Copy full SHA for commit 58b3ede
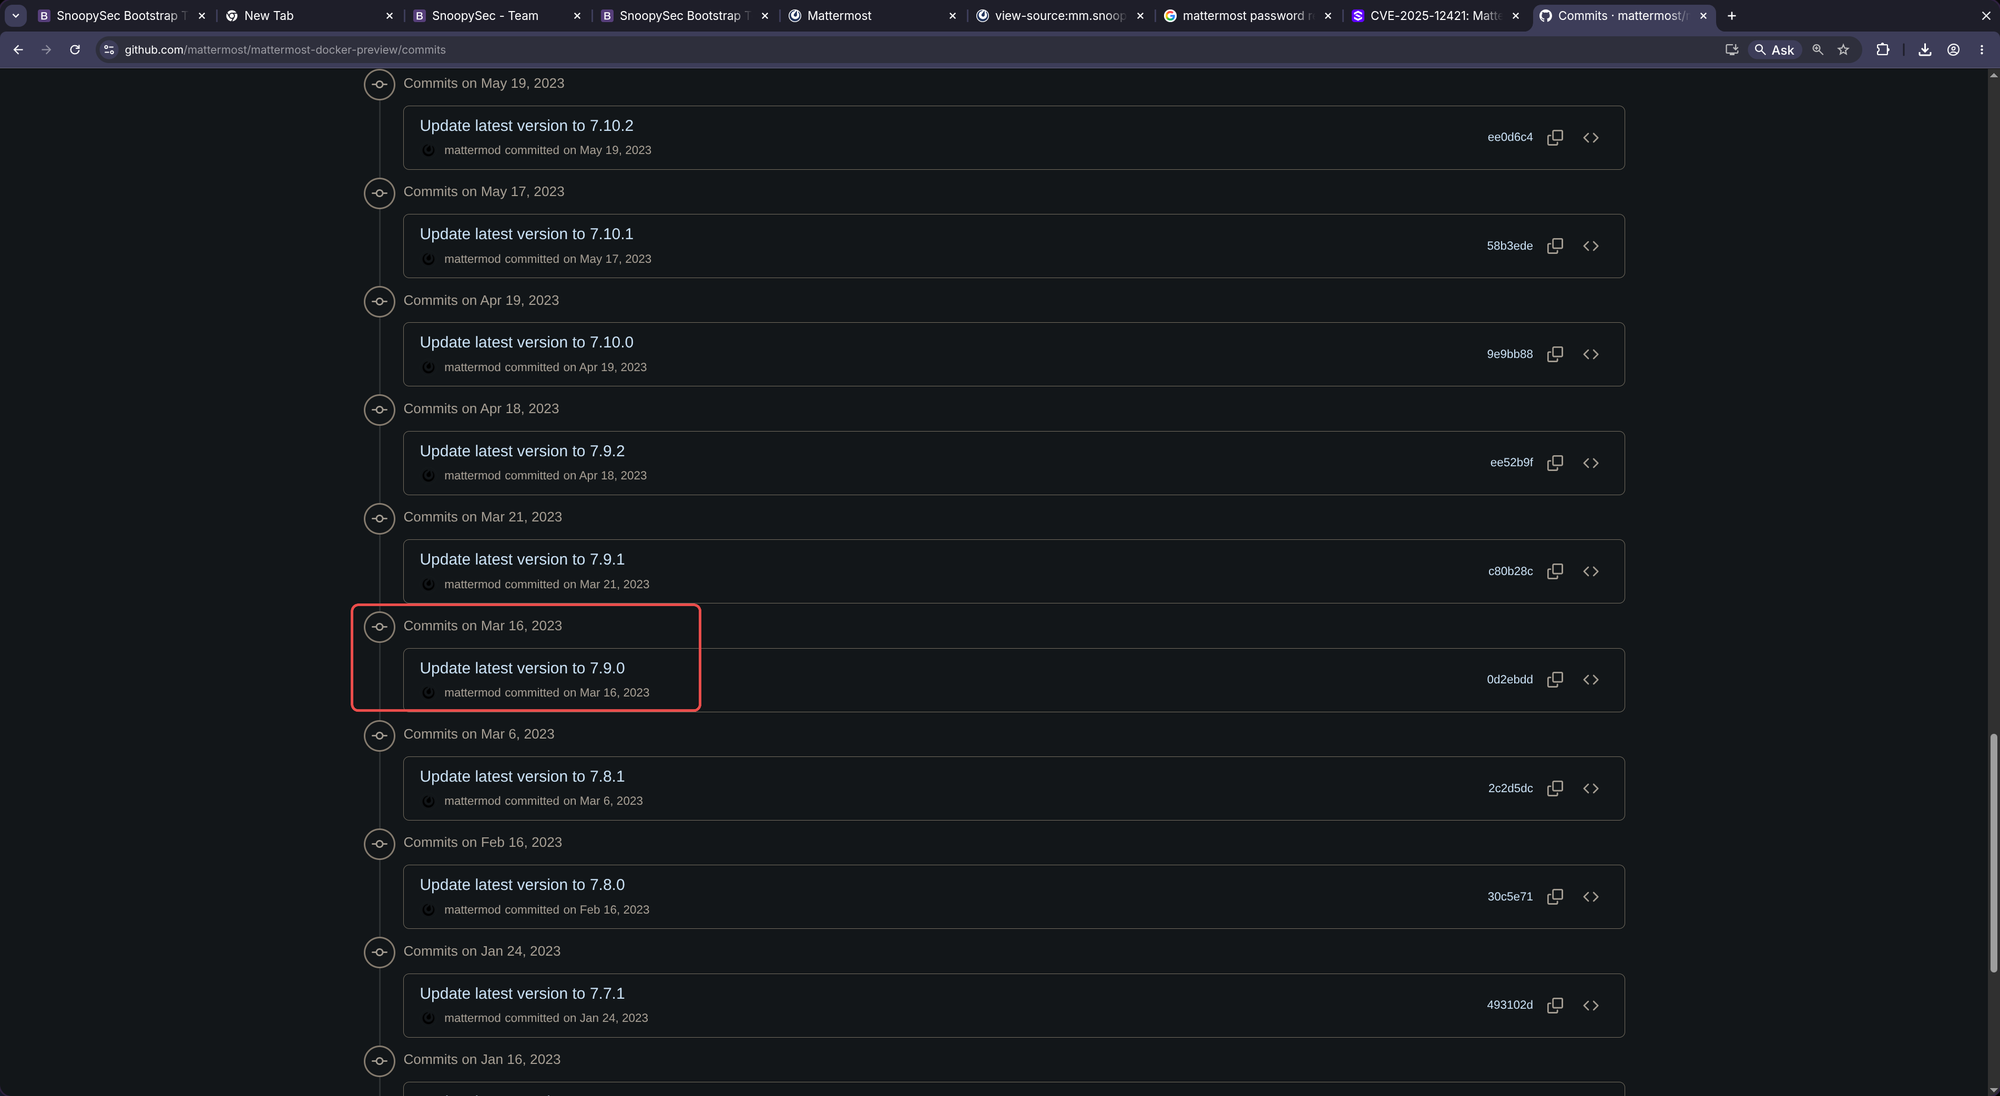The height and width of the screenshot is (1096, 2000). click(1555, 246)
